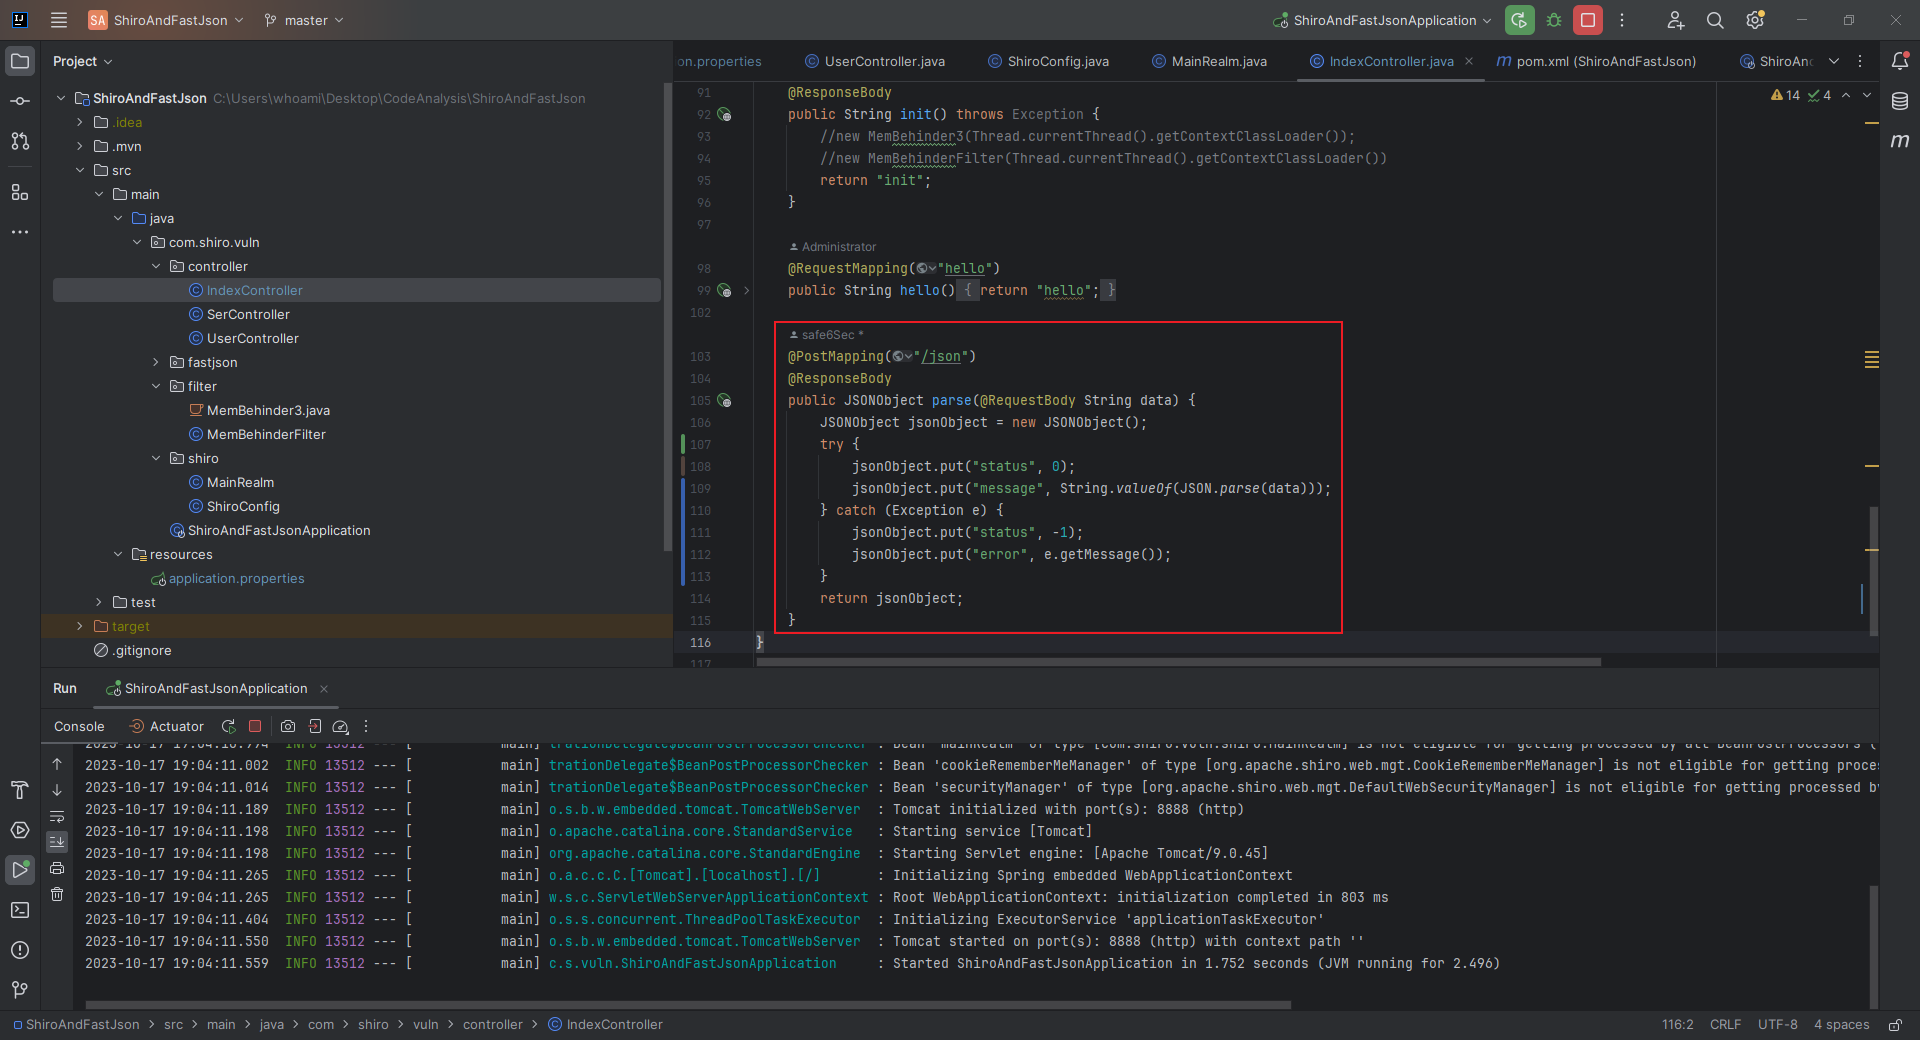Open IDE settings gear
This screenshot has height=1040, width=1920.
1755,20
